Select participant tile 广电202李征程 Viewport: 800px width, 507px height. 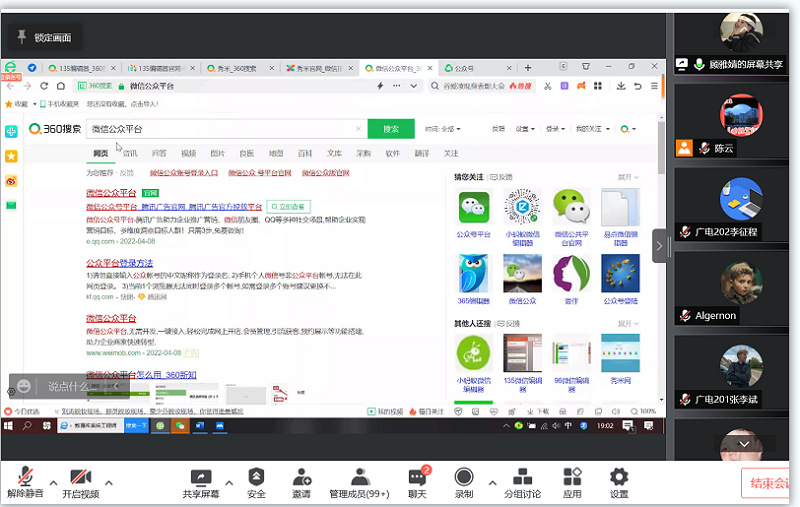pyautogui.click(x=731, y=205)
